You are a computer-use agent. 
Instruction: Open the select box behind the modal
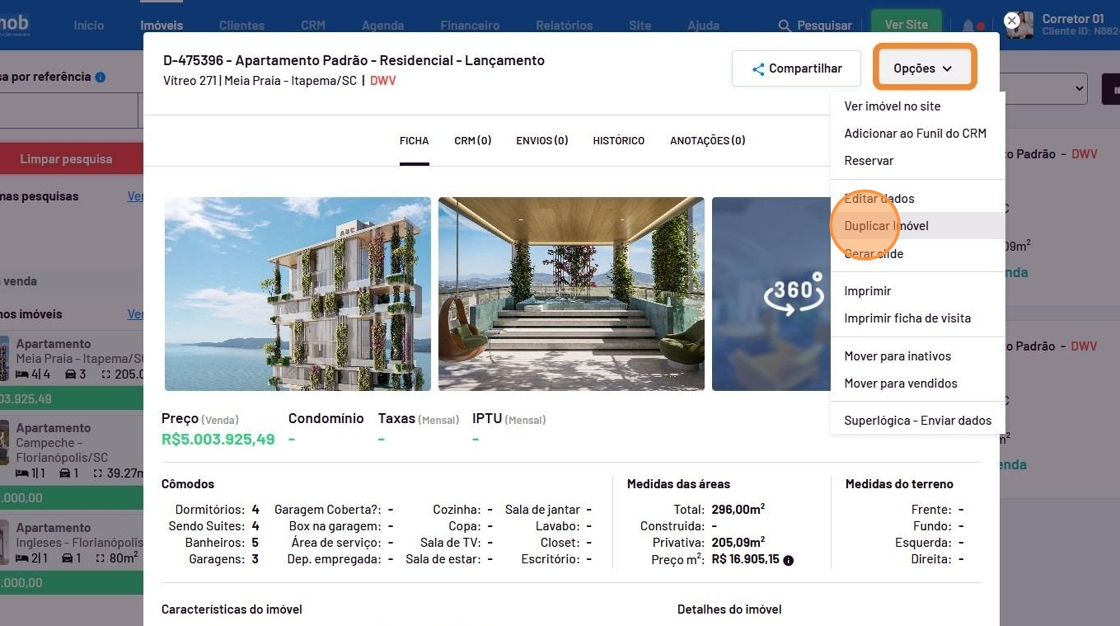tap(1045, 89)
